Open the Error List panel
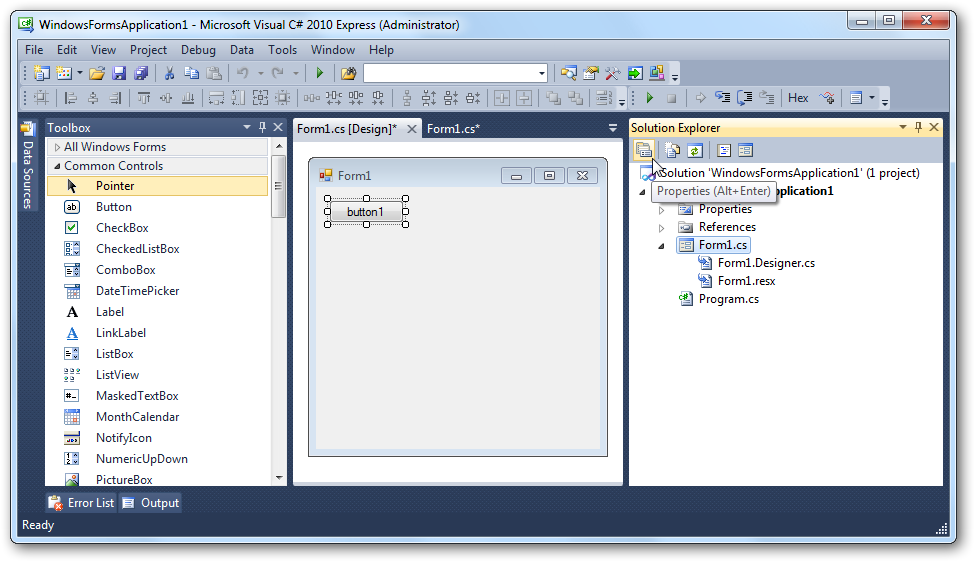Viewport: 975px width, 562px height. click(x=82, y=503)
